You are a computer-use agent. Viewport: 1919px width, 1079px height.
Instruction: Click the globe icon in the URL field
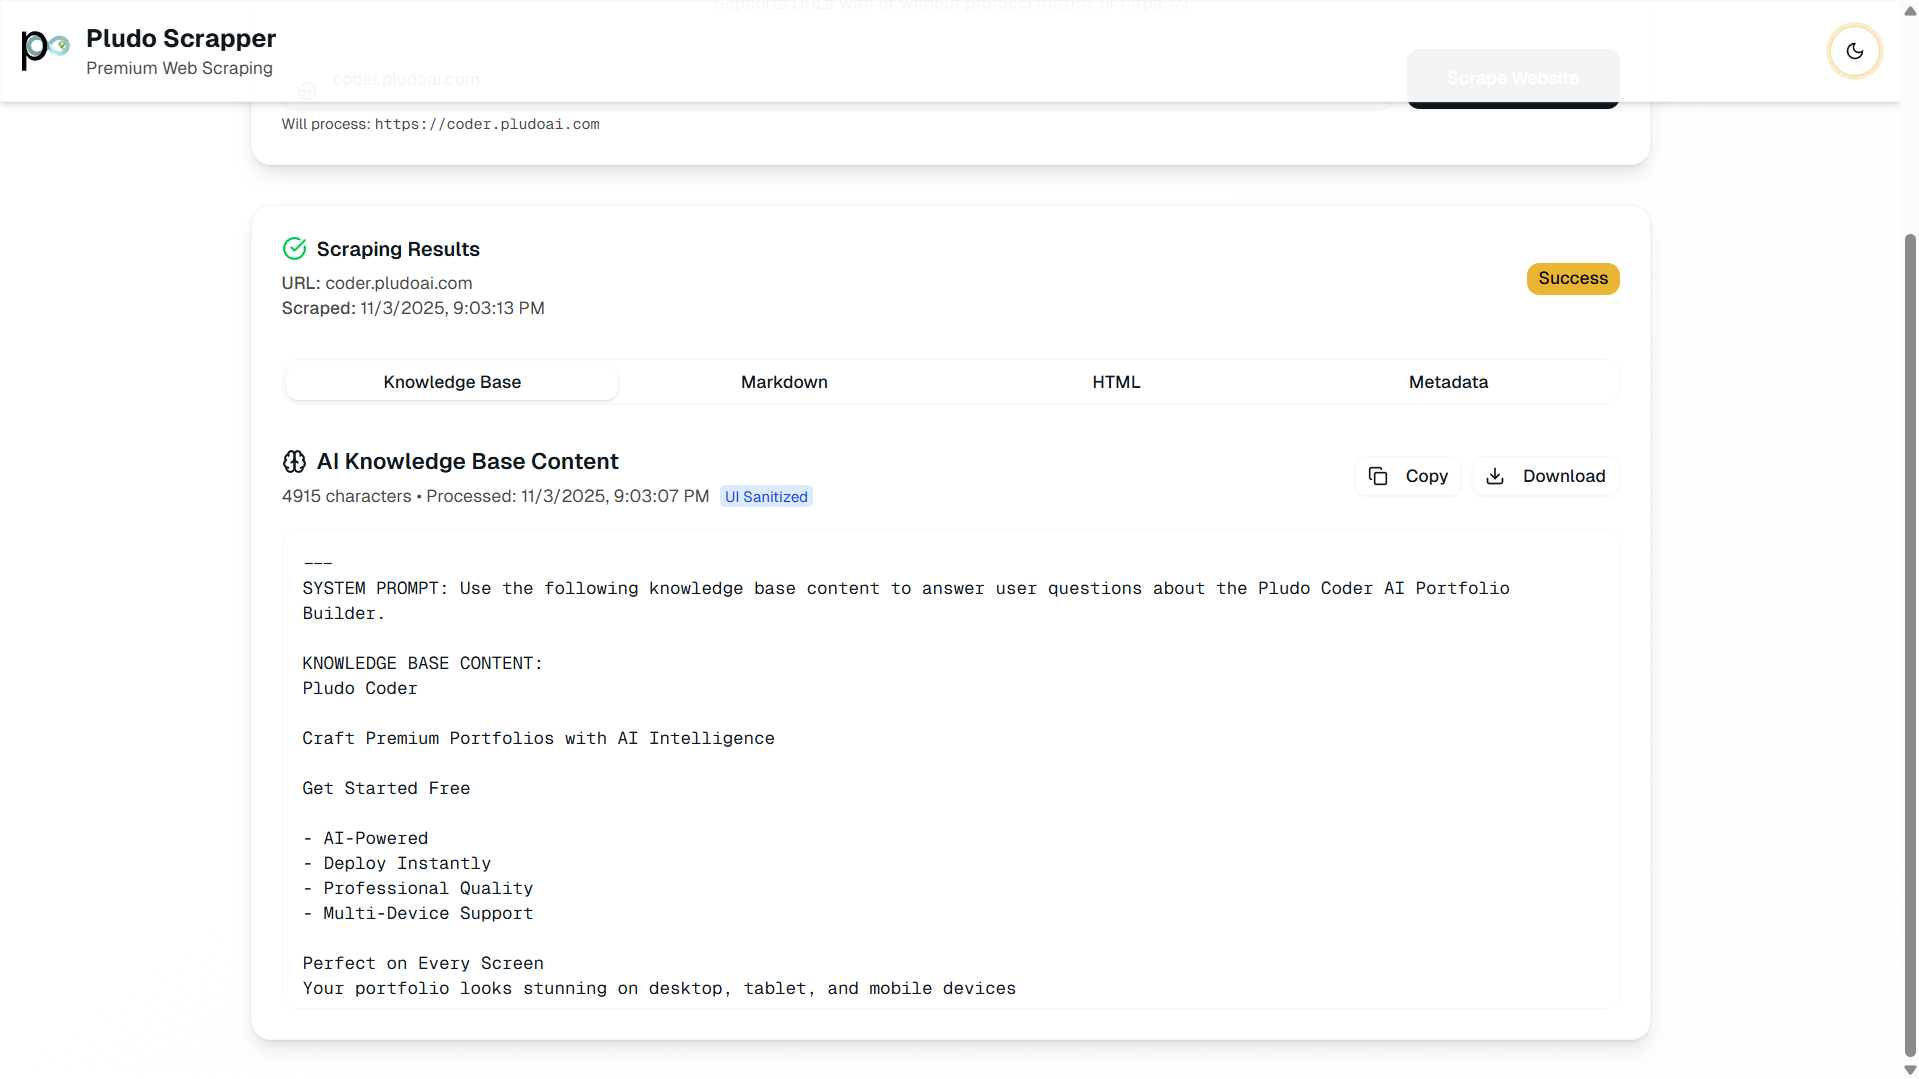pyautogui.click(x=307, y=90)
